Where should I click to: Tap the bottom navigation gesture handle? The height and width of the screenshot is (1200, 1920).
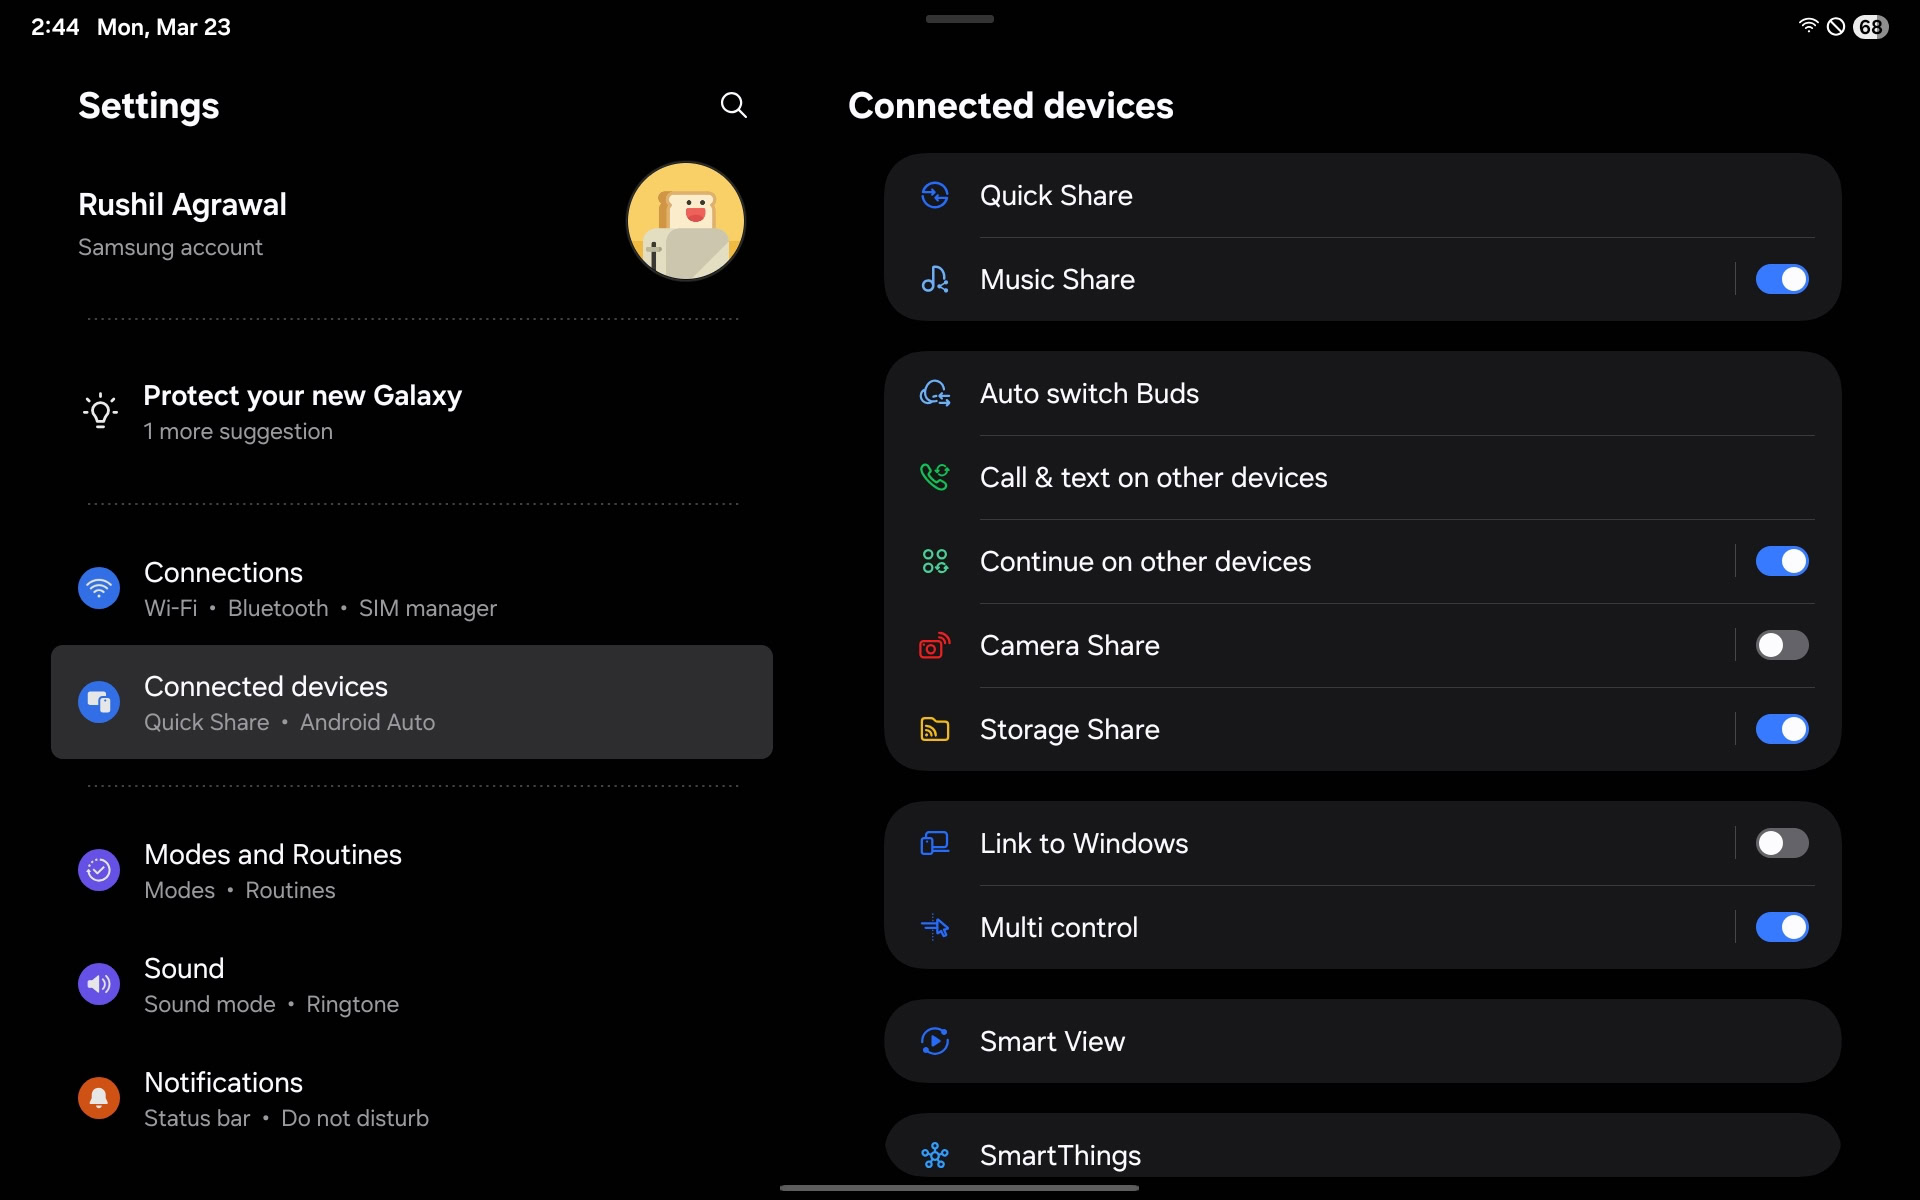959,1188
